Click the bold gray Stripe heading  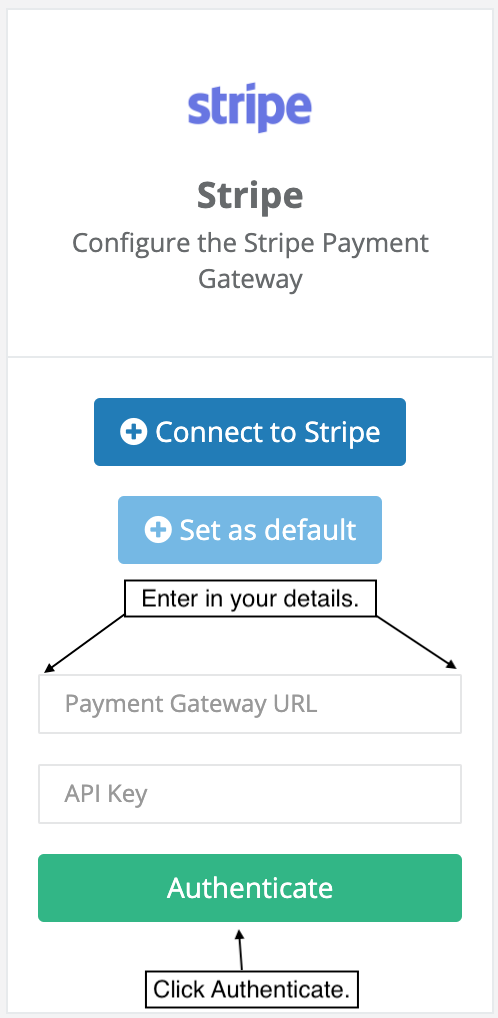pyautogui.click(x=250, y=195)
